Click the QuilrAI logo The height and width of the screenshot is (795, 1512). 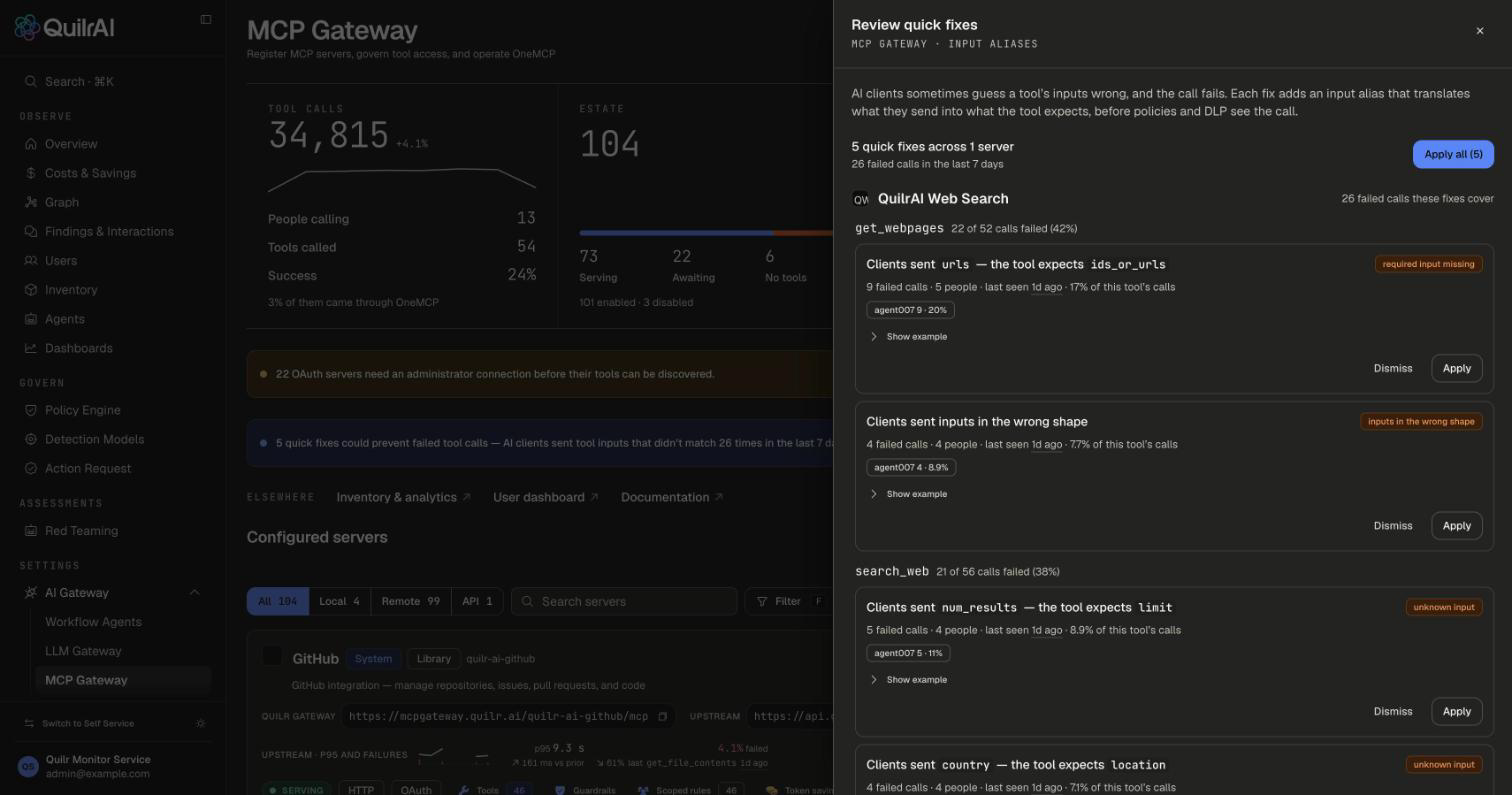click(x=64, y=27)
